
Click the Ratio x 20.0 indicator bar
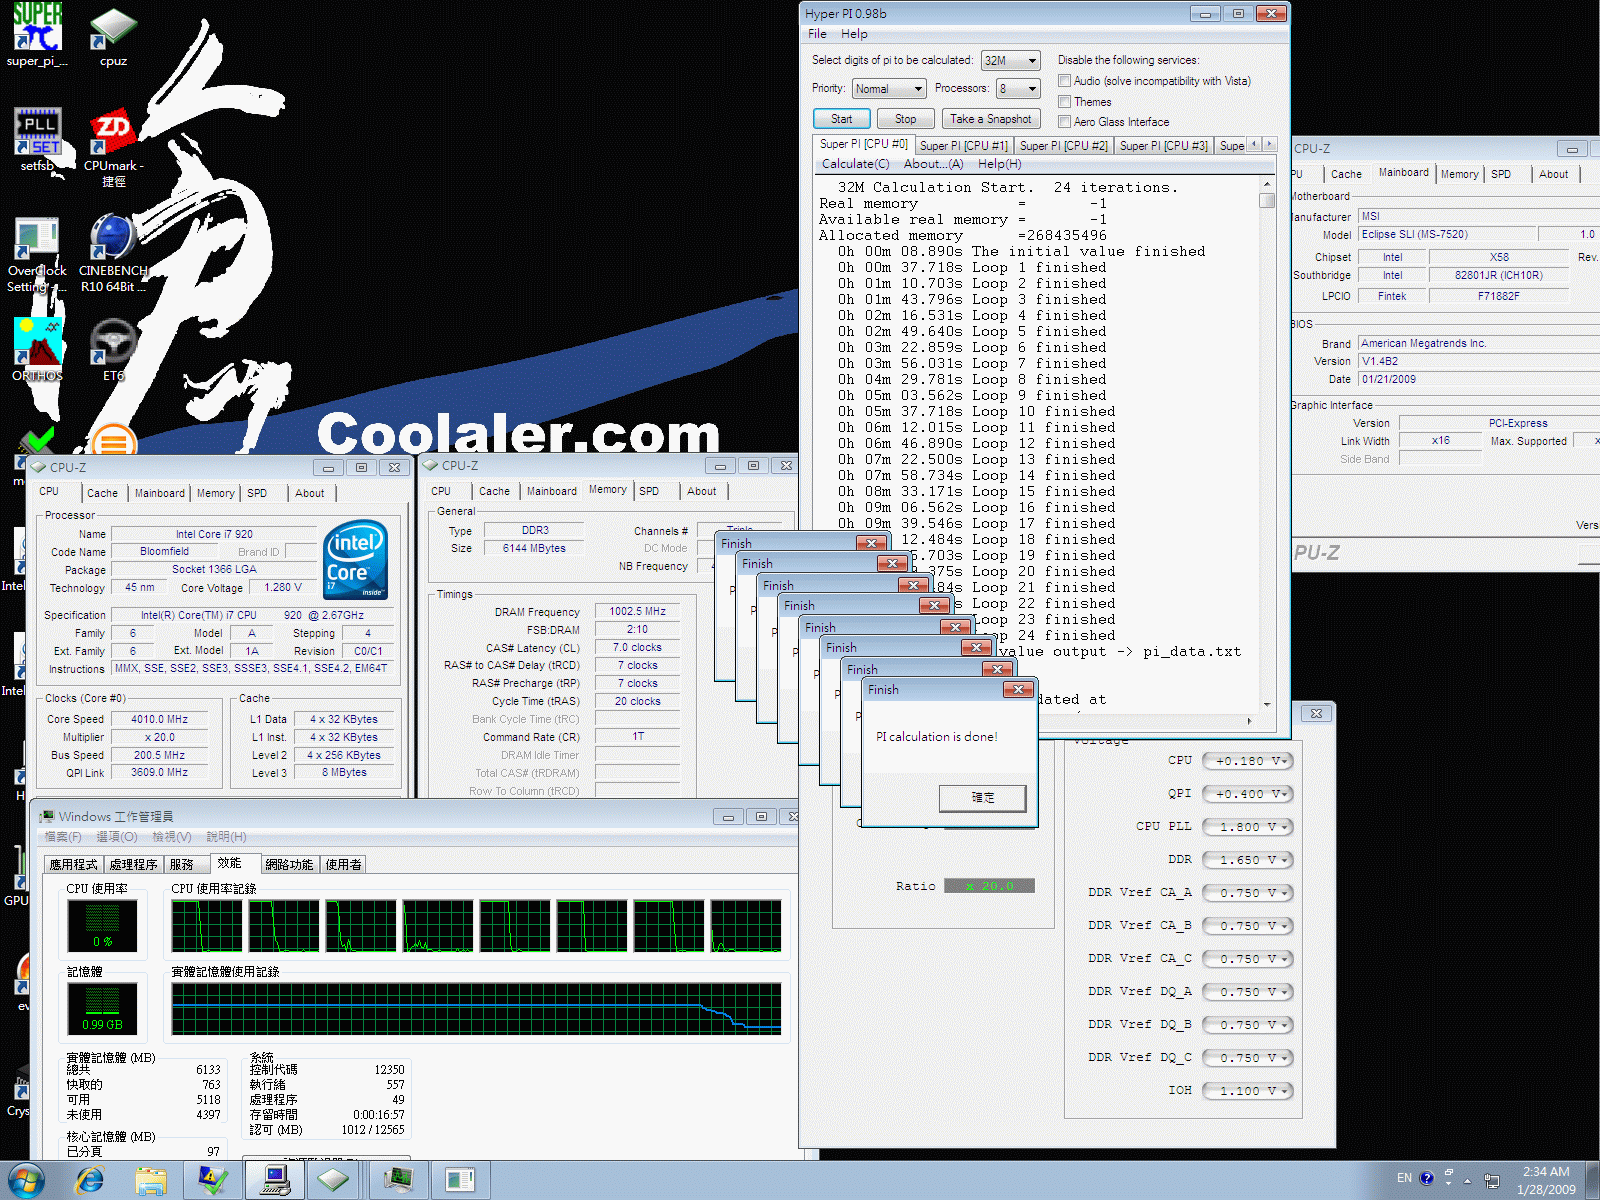[990, 886]
